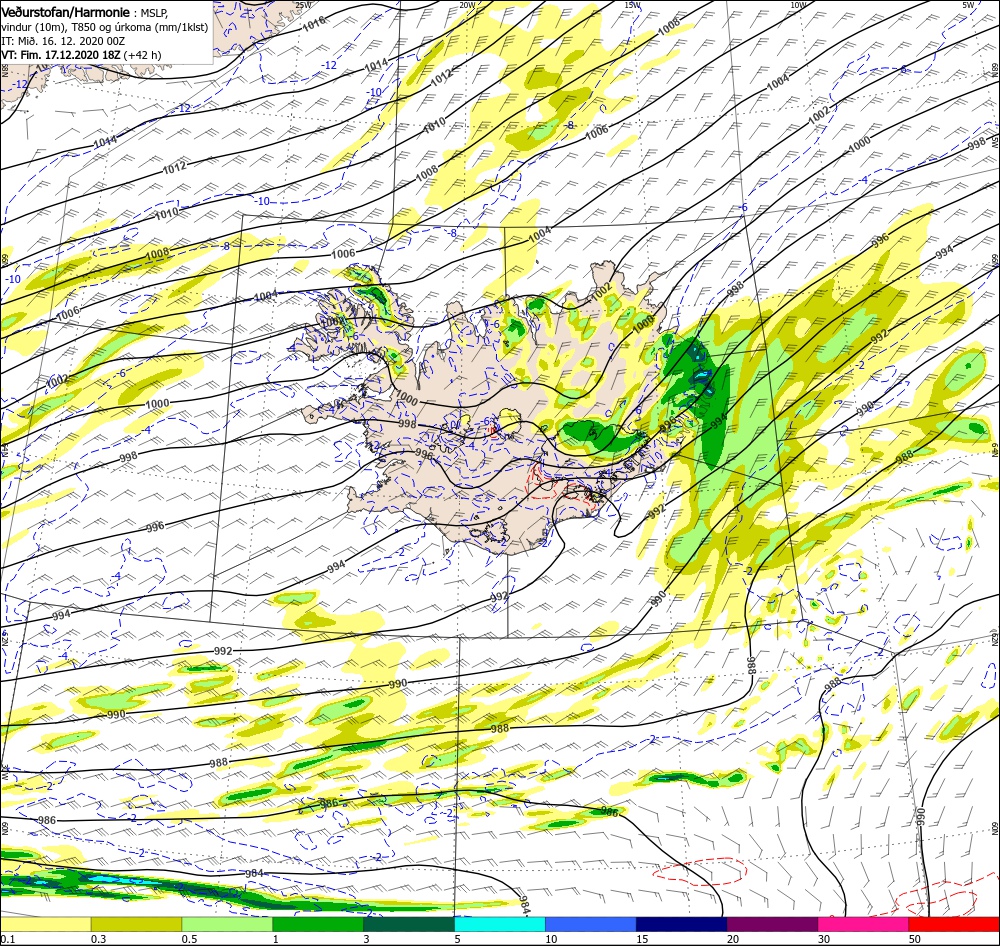The width and height of the screenshot is (1000, 946).
Task: Click the '15' legend value
Action: 642,939
